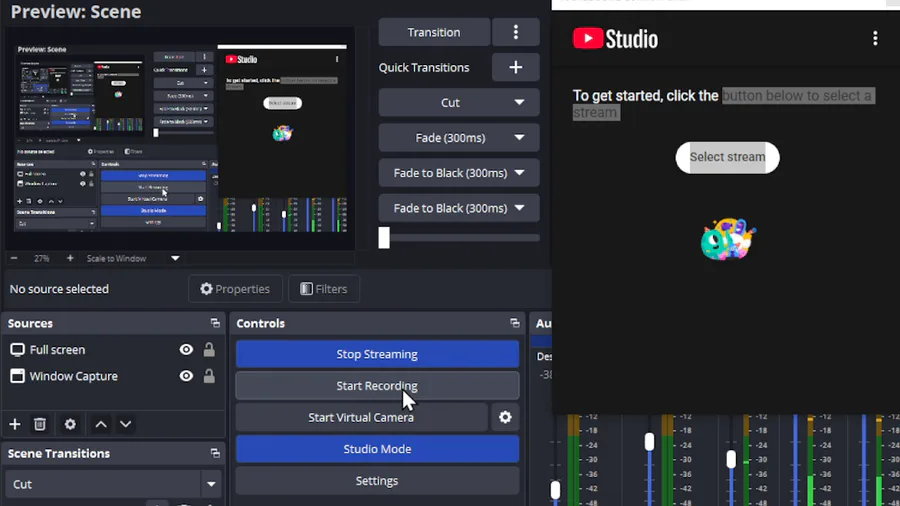Click Start Virtual Camera button
Viewport: 900px width, 506px height.
point(361,417)
